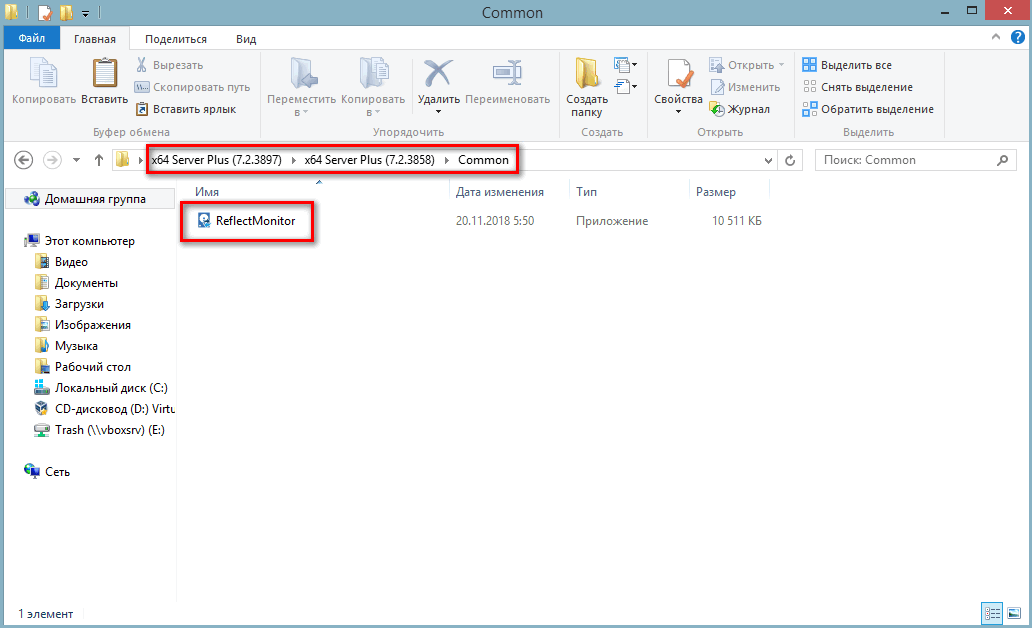Go up one folder level arrow
The width and height of the screenshot is (1032, 628).
[x=98, y=160]
